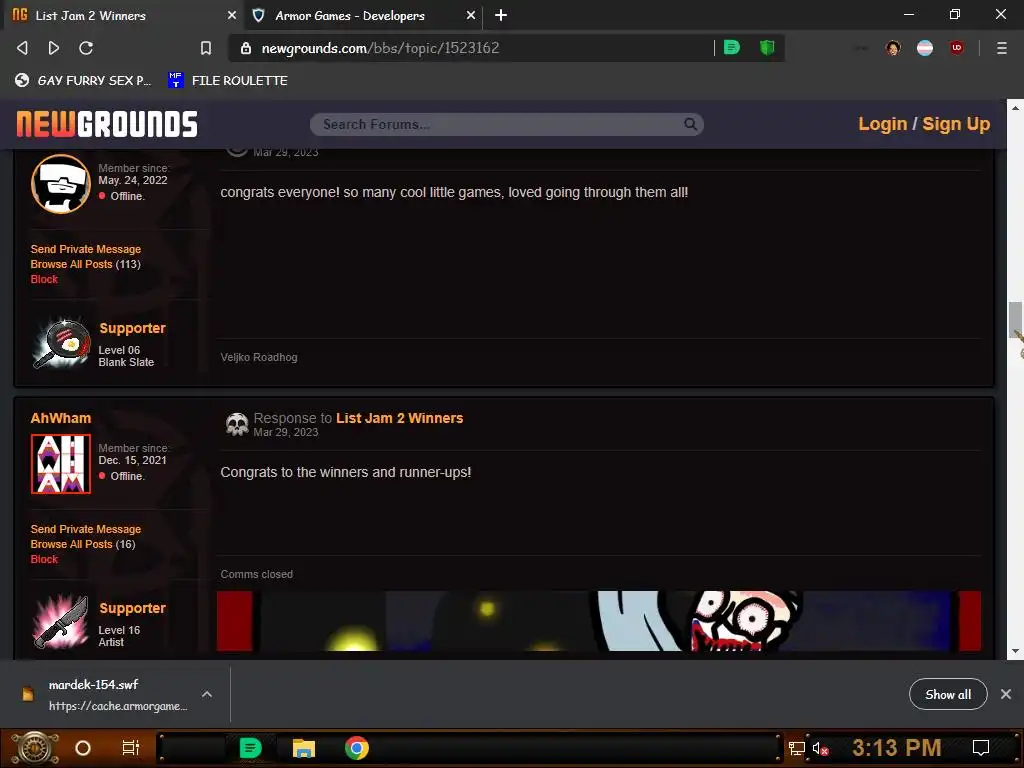Viewport: 1024px width, 768px height.
Task: Close the Armor Games Developers tab
Action: coord(470,15)
